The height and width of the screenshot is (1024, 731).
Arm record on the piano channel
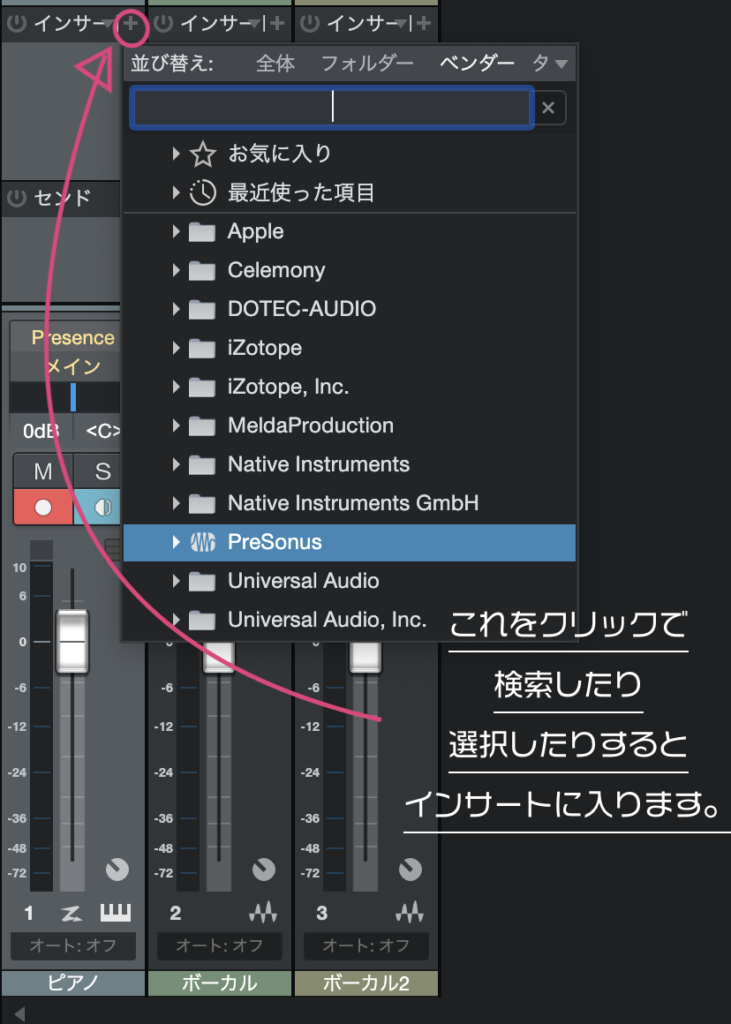point(42,507)
